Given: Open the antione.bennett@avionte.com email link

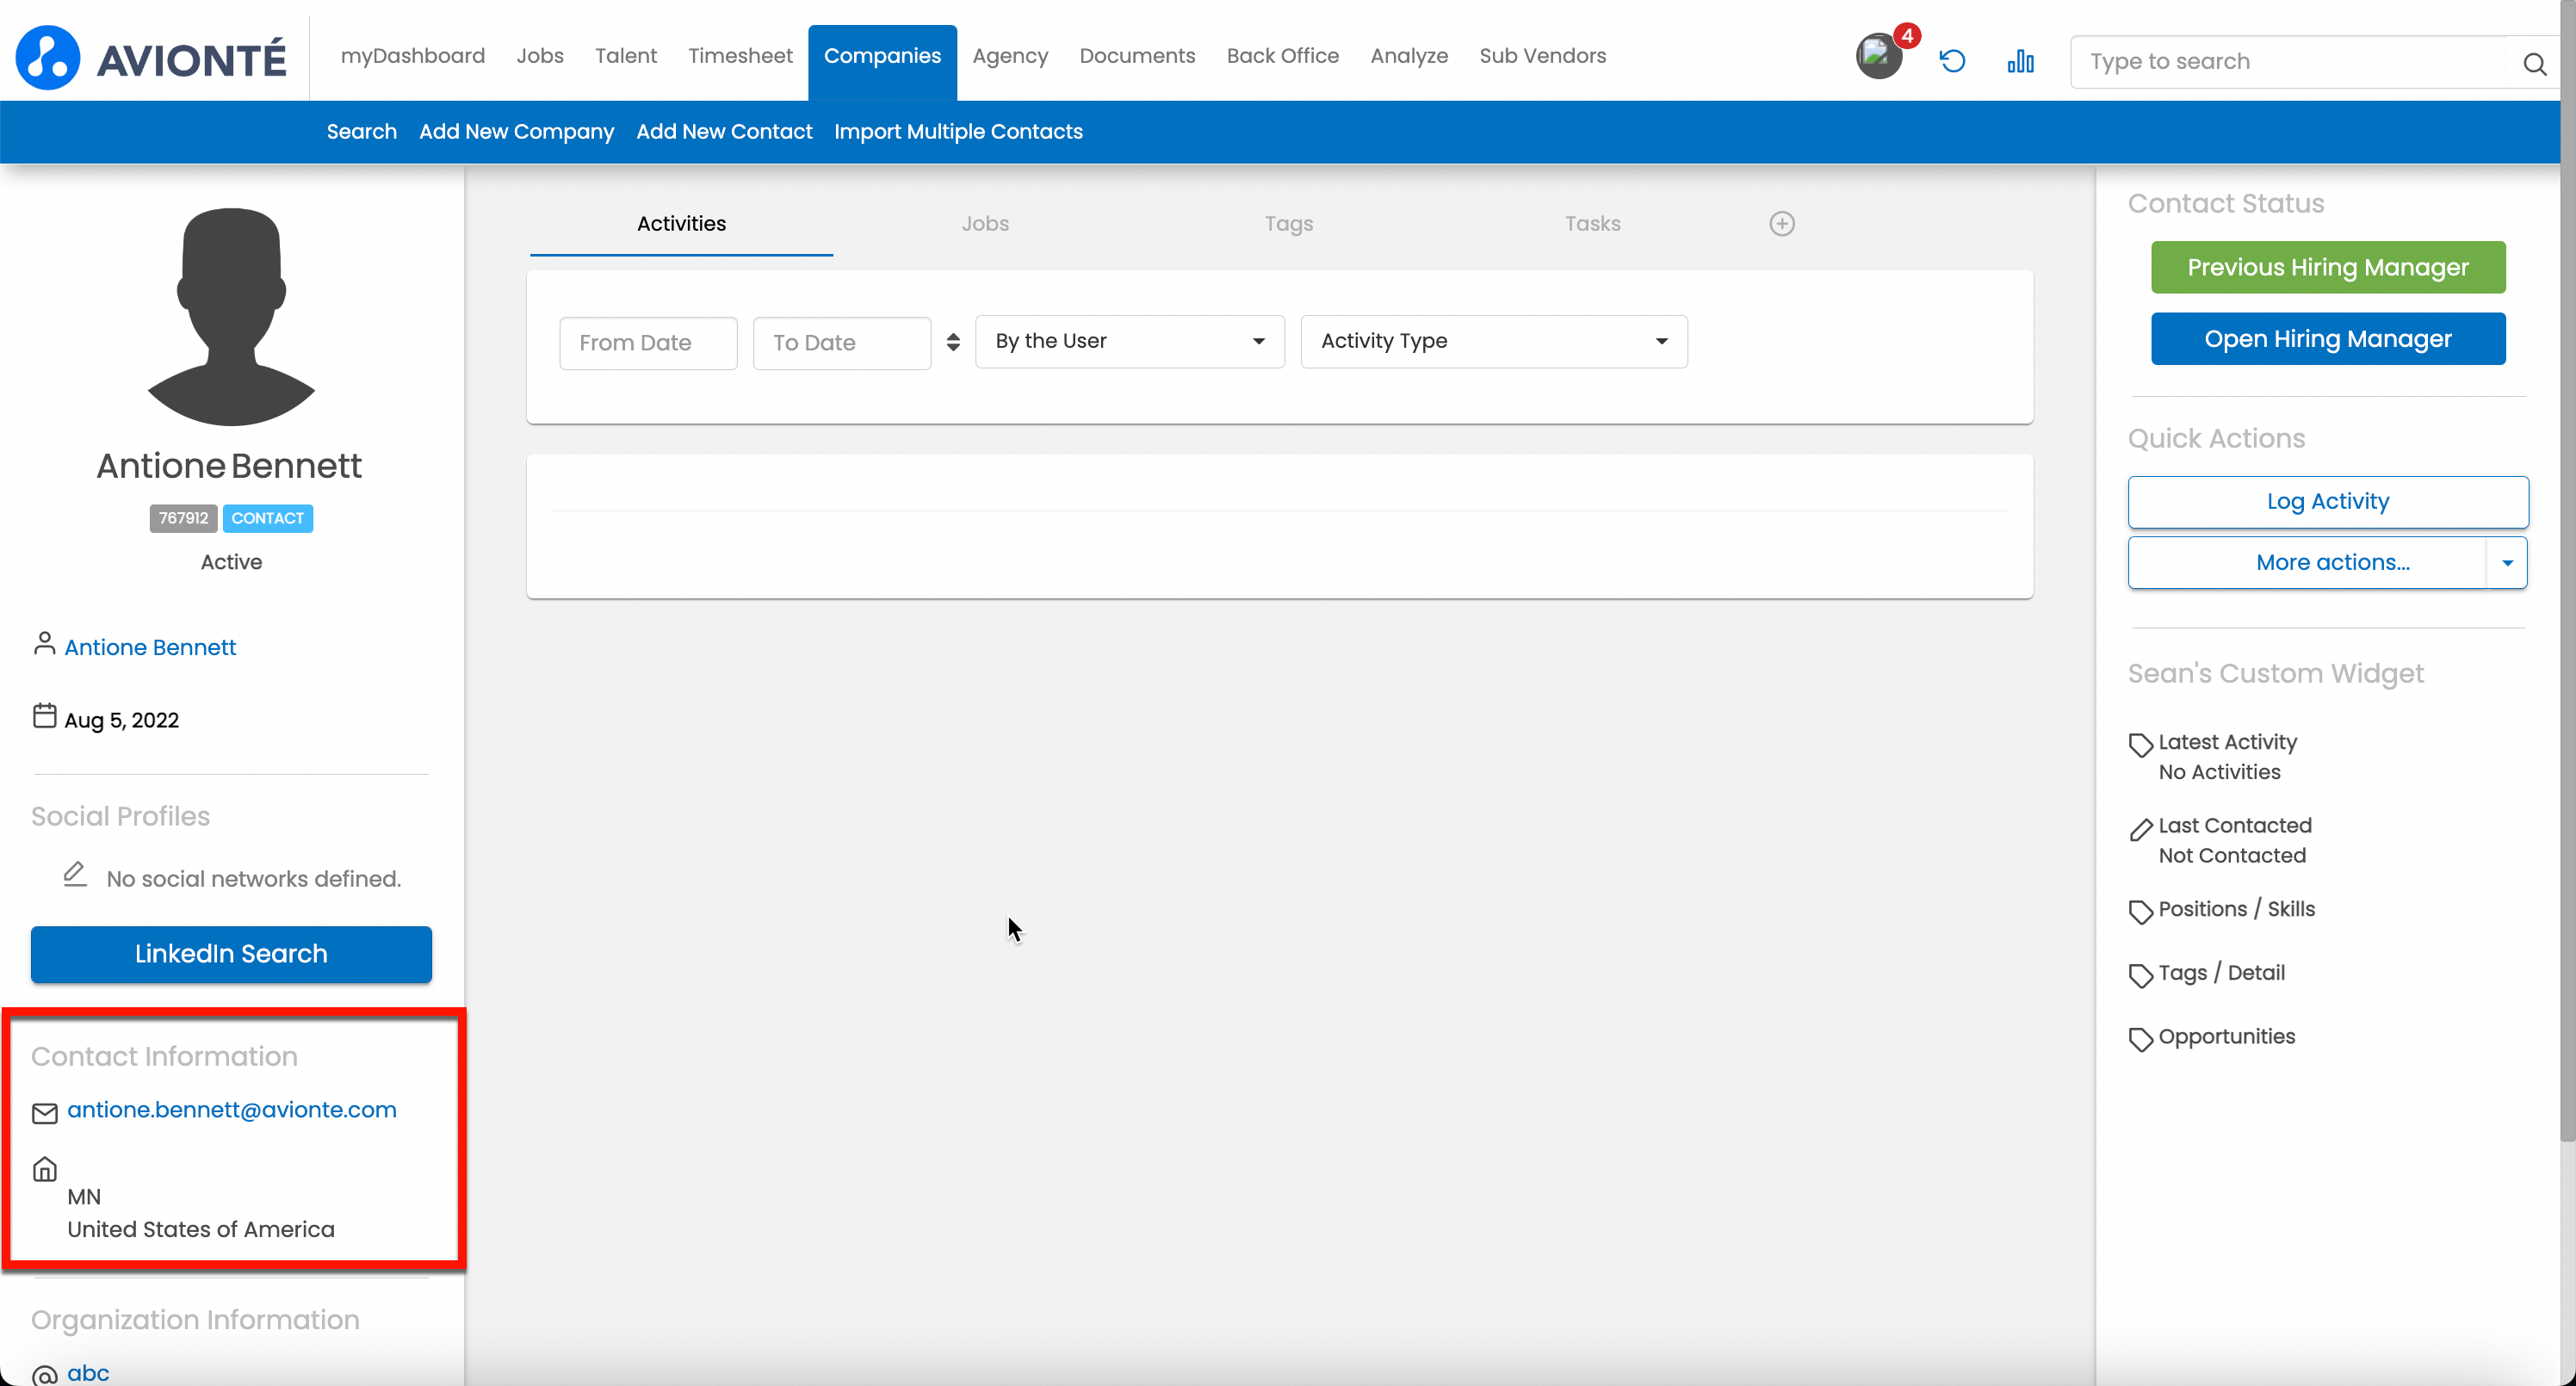Looking at the screenshot, I should 232,1109.
